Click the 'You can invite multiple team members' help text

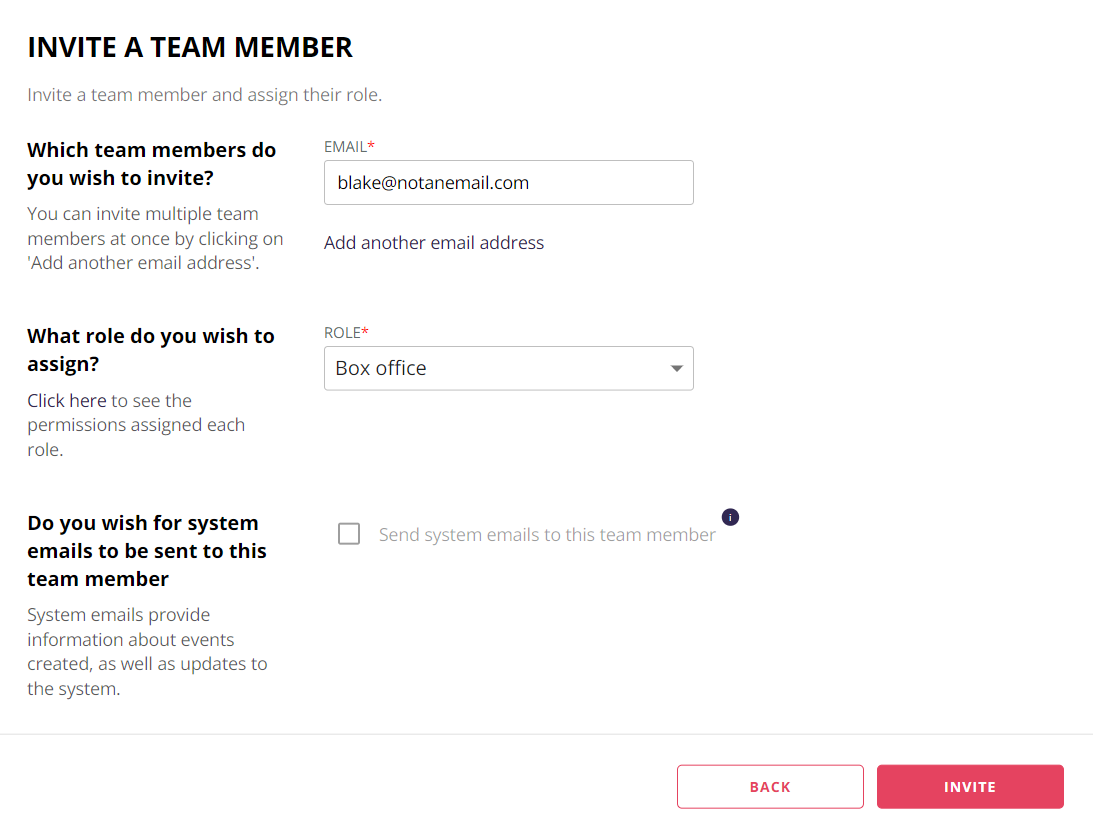coord(155,238)
